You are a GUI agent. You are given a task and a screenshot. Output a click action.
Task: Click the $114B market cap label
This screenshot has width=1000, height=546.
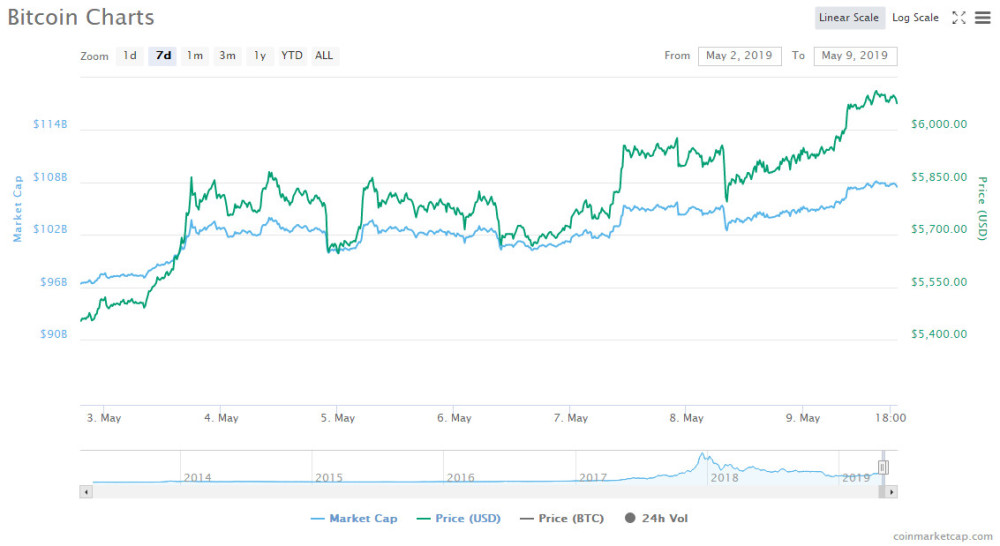click(x=50, y=124)
